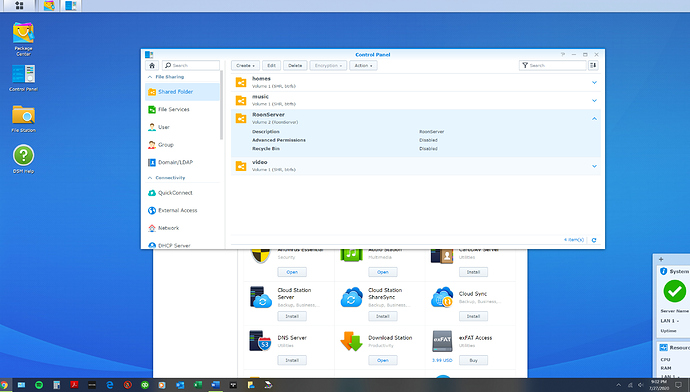Click Cloud Sync package icon
Image resolution: width=690 pixels, height=392 pixels.
tap(442, 297)
